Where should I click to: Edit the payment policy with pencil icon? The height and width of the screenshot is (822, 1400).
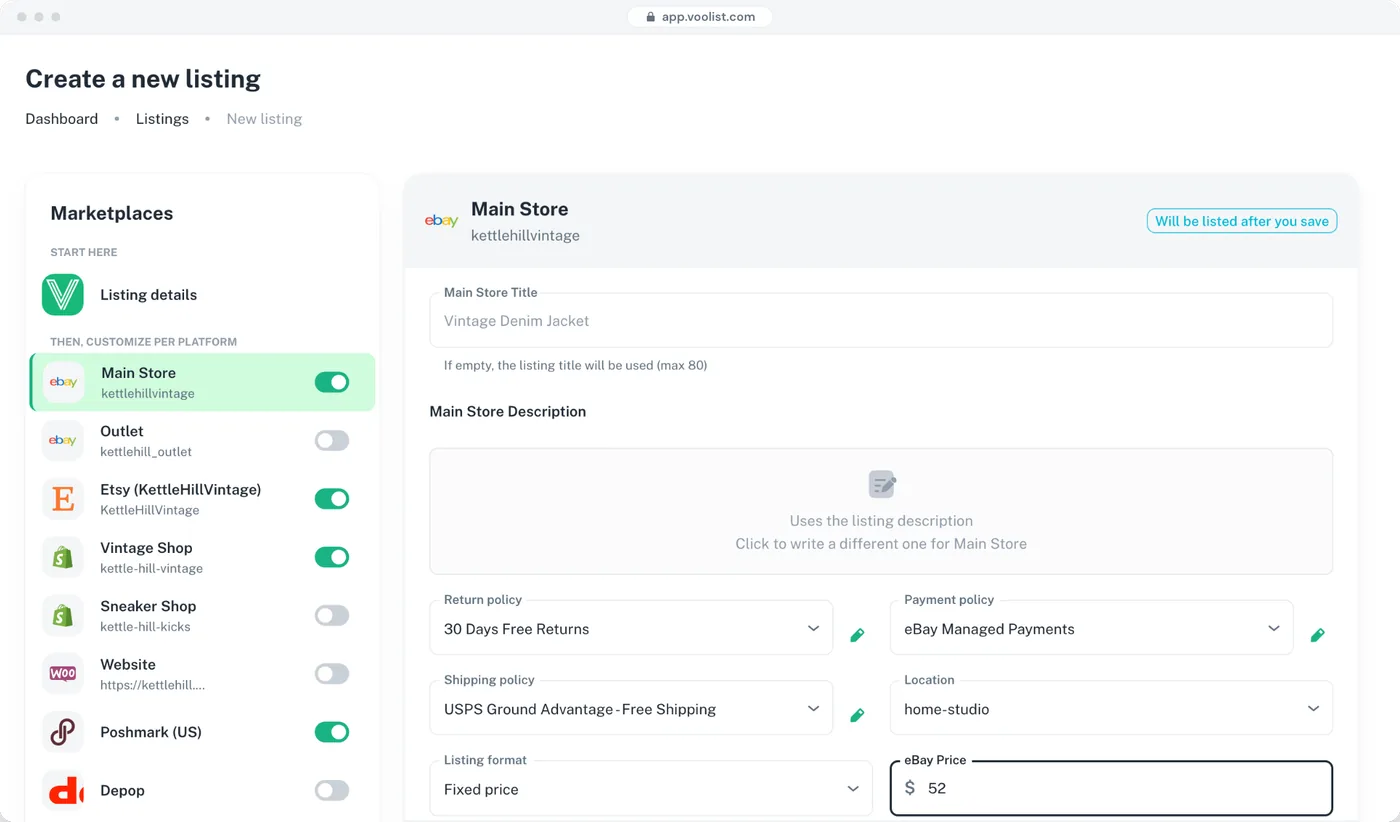click(1318, 635)
